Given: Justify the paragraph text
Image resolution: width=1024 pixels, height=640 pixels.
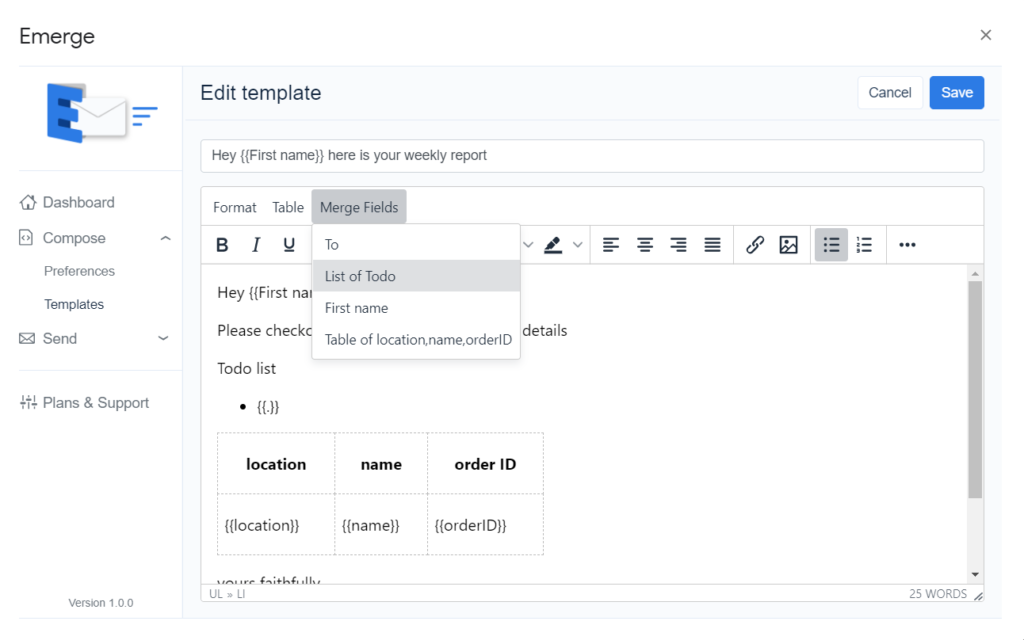Looking at the screenshot, I should point(712,245).
